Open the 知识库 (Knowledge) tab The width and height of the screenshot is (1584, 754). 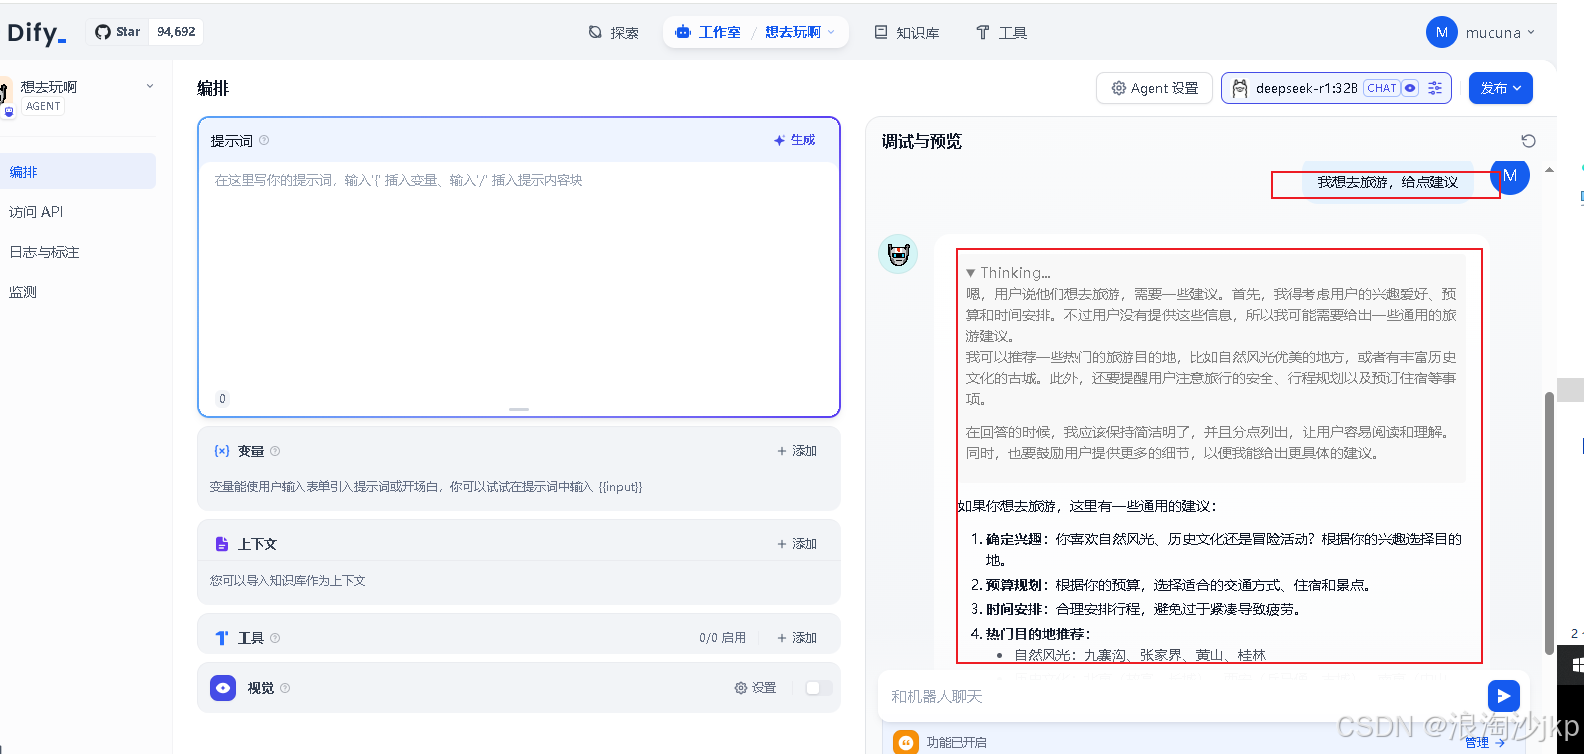[907, 32]
